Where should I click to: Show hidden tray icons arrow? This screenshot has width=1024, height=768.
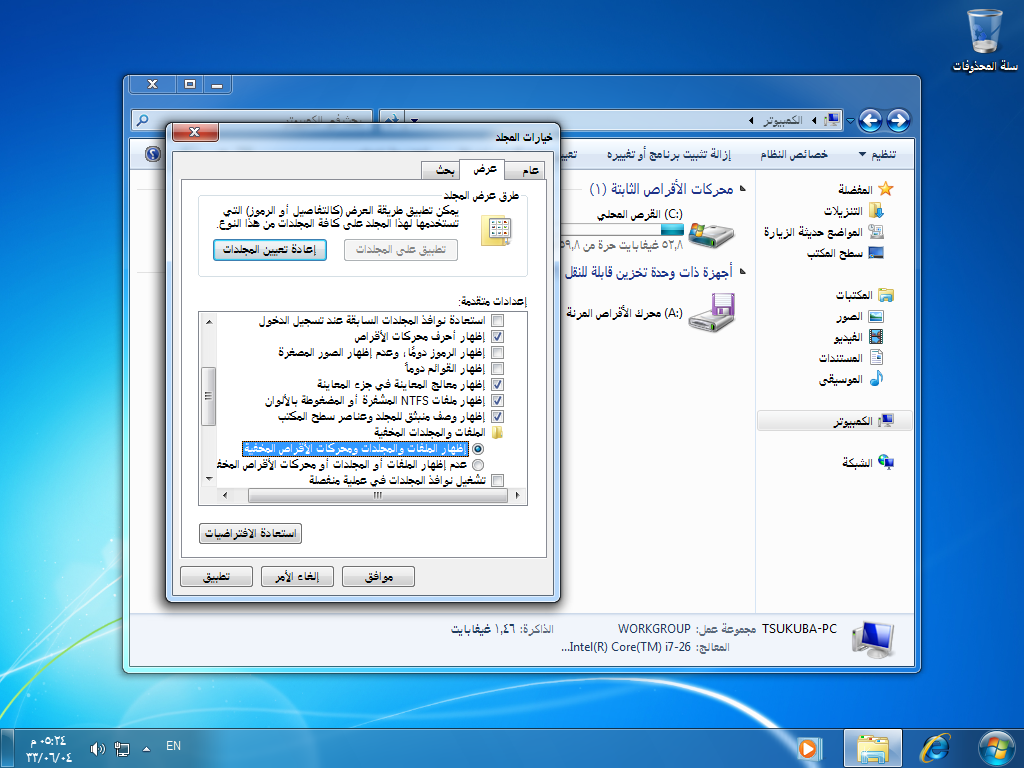pos(146,749)
